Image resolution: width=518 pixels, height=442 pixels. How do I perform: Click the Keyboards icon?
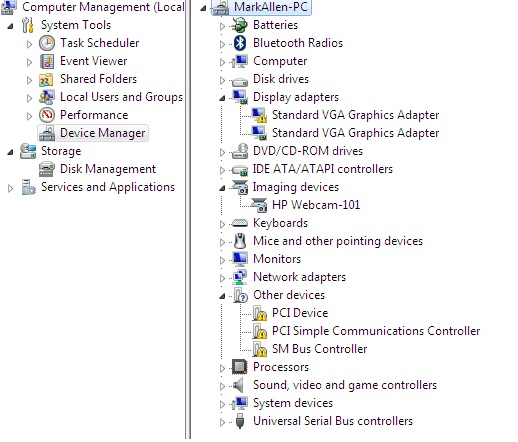click(240, 223)
